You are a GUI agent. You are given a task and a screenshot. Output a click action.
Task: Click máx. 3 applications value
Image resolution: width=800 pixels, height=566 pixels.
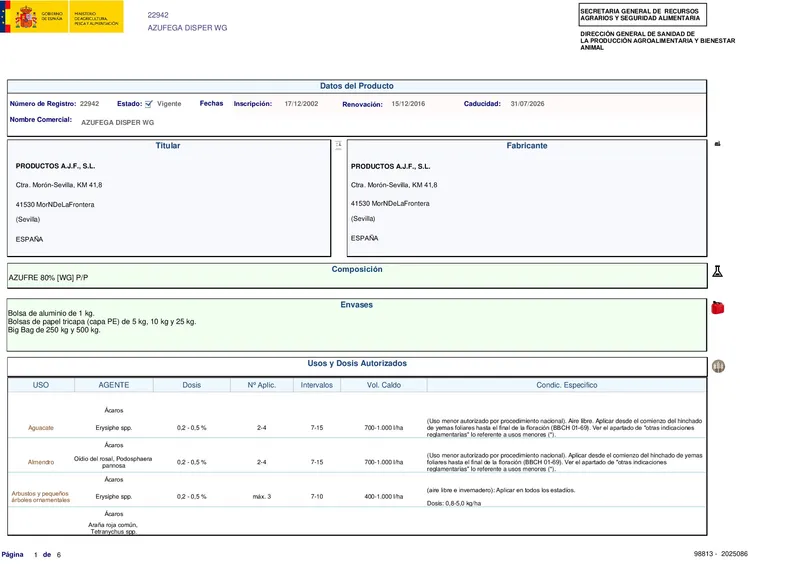click(262, 497)
